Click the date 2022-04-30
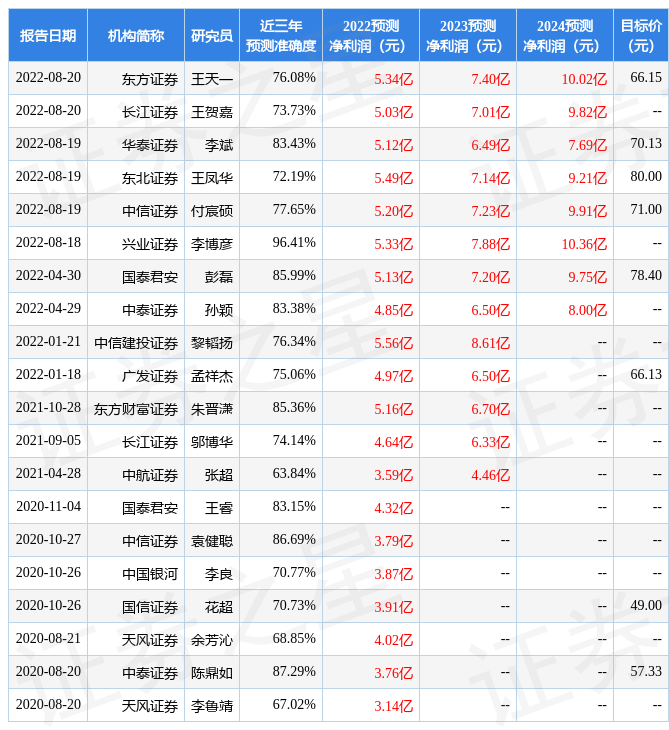669x730 pixels. (48, 276)
